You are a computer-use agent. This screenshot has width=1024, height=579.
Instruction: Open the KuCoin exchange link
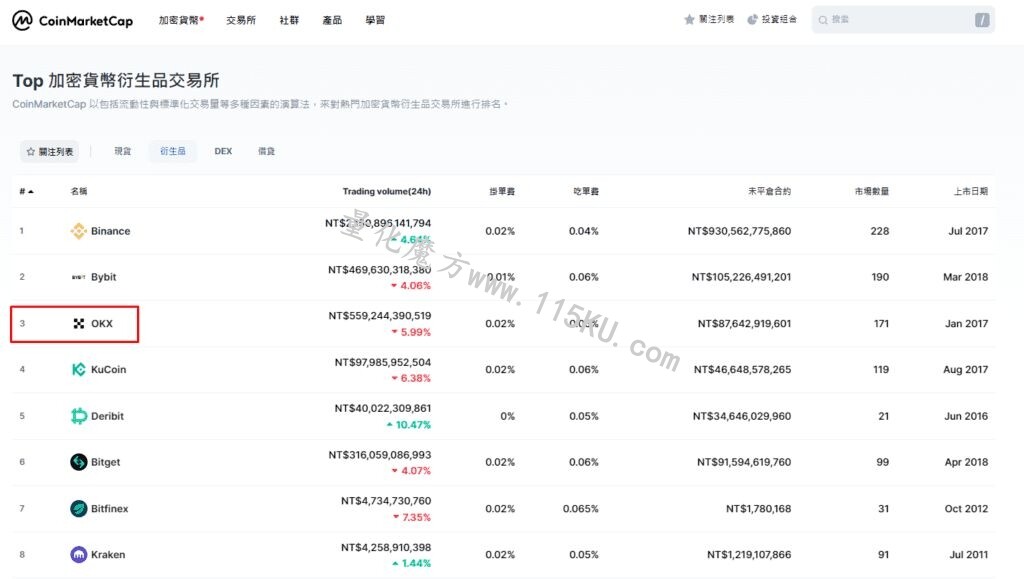click(x=108, y=369)
